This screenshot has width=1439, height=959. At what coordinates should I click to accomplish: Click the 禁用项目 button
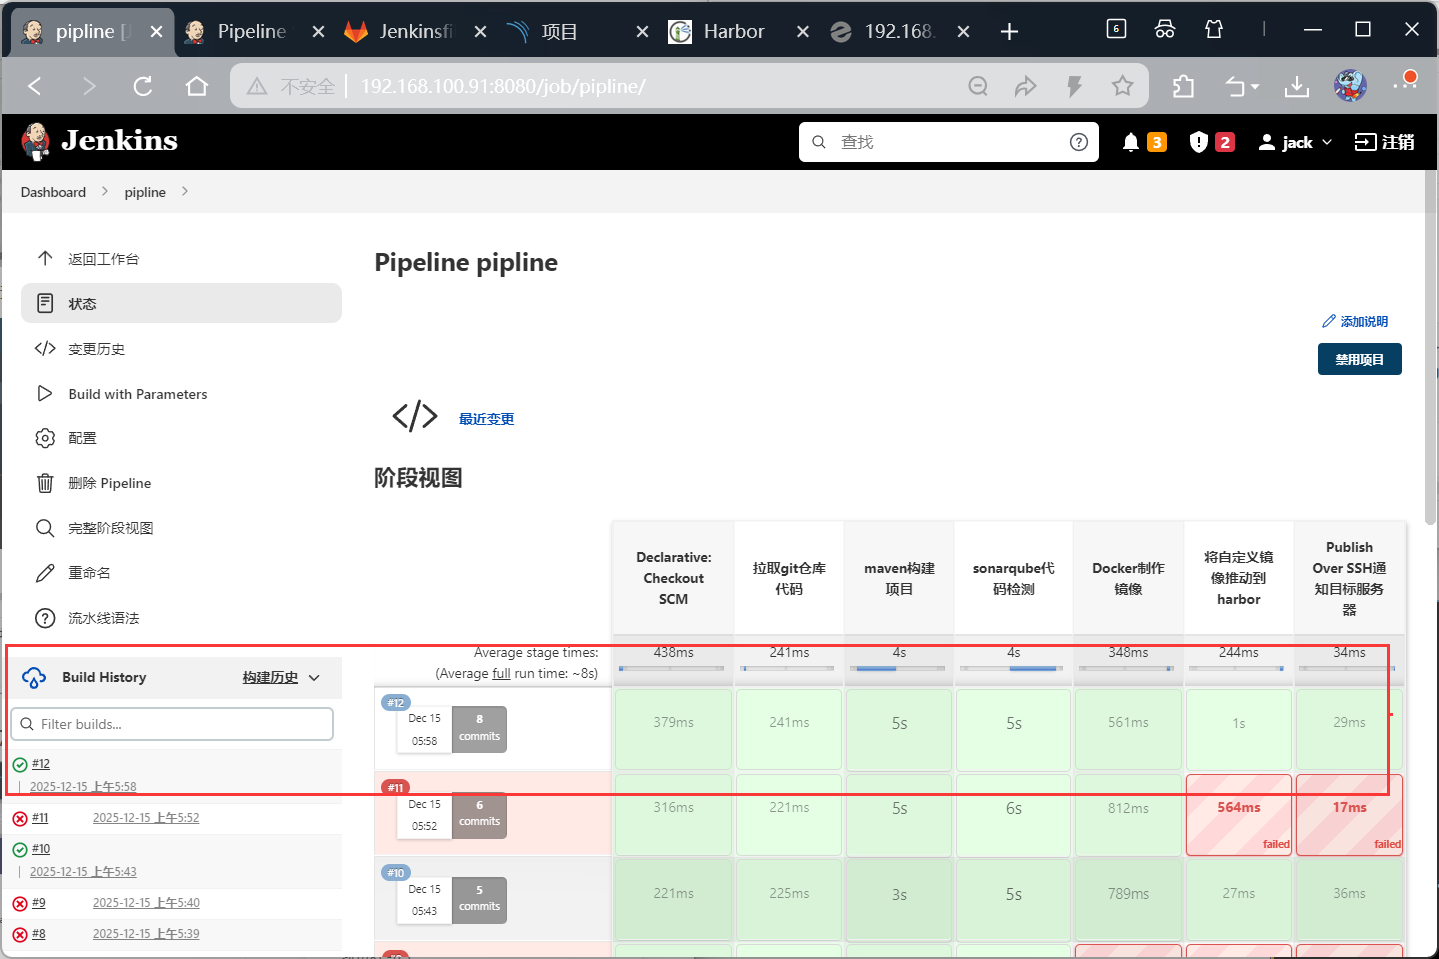pos(1359,359)
